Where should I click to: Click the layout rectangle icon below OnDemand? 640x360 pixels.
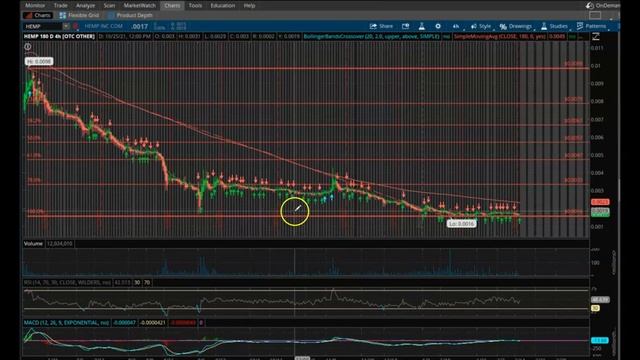(595, 16)
